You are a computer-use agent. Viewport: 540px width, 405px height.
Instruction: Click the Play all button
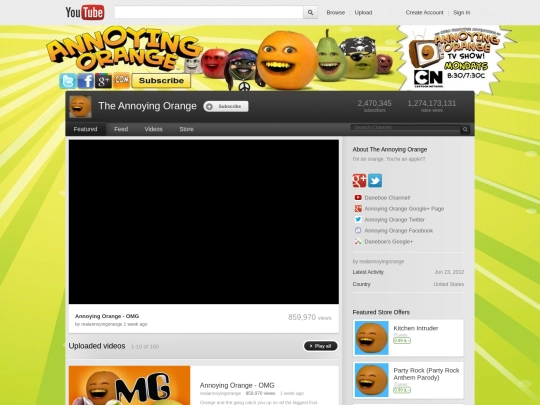pyautogui.click(x=320, y=346)
